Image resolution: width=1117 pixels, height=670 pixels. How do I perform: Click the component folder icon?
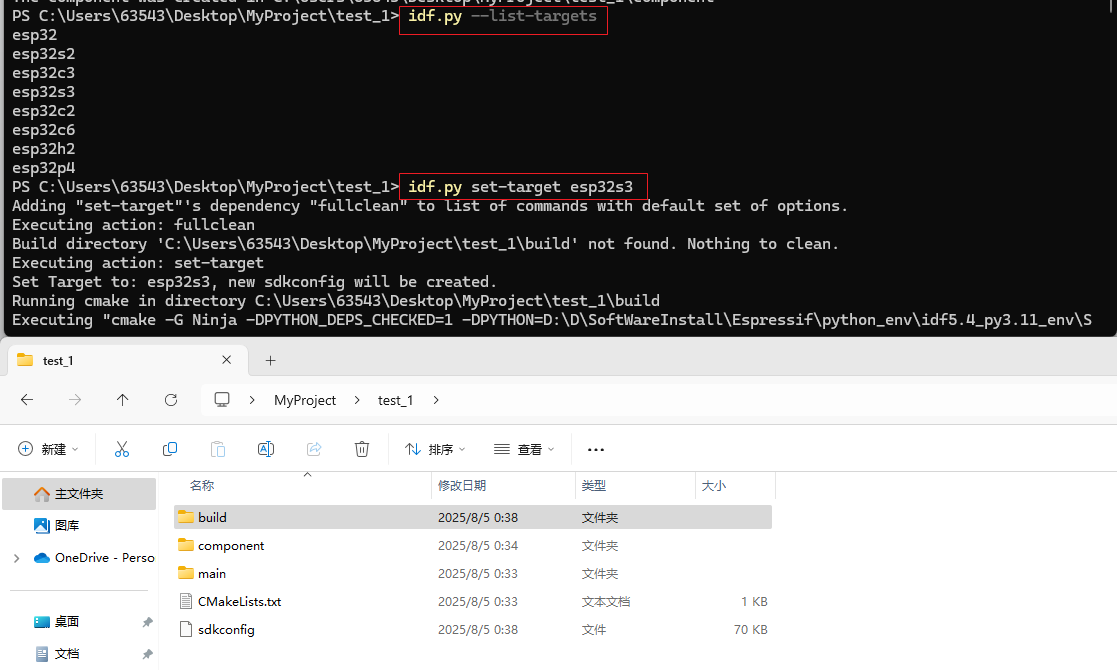pos(186,545)
